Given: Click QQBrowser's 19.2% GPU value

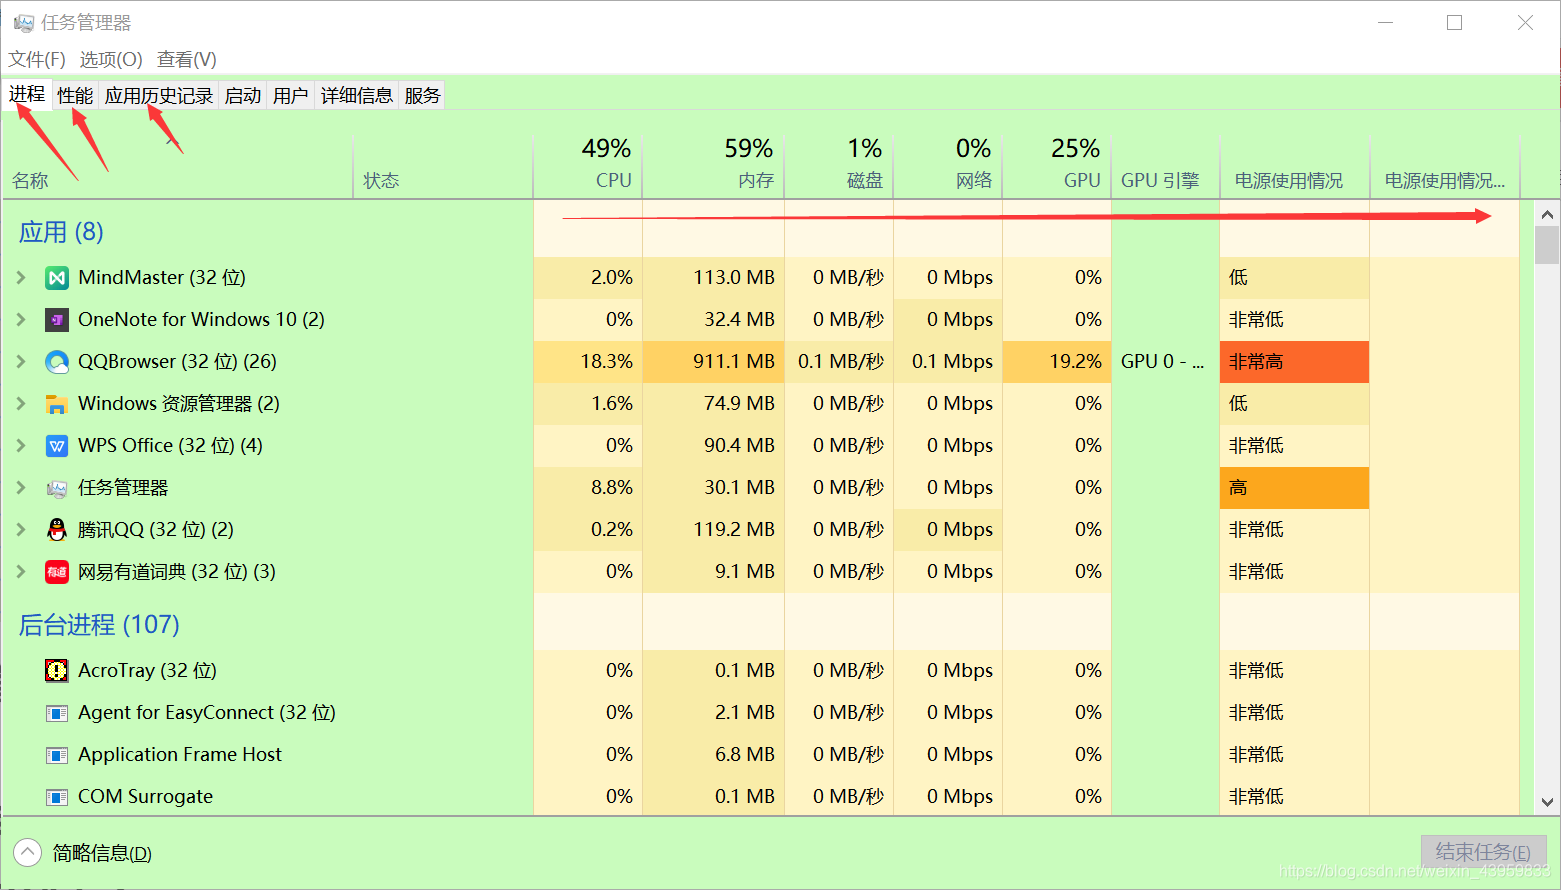Looking at the screenshot, I should [1057, 362].
